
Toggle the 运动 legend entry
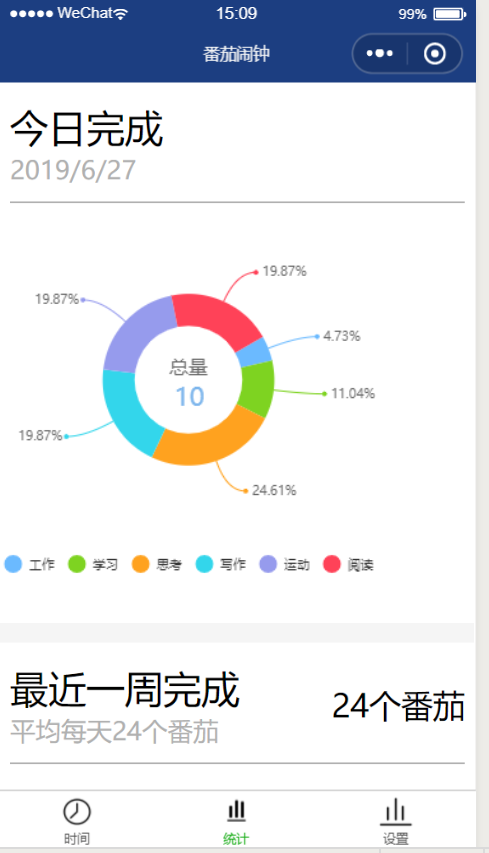point(284,564)
